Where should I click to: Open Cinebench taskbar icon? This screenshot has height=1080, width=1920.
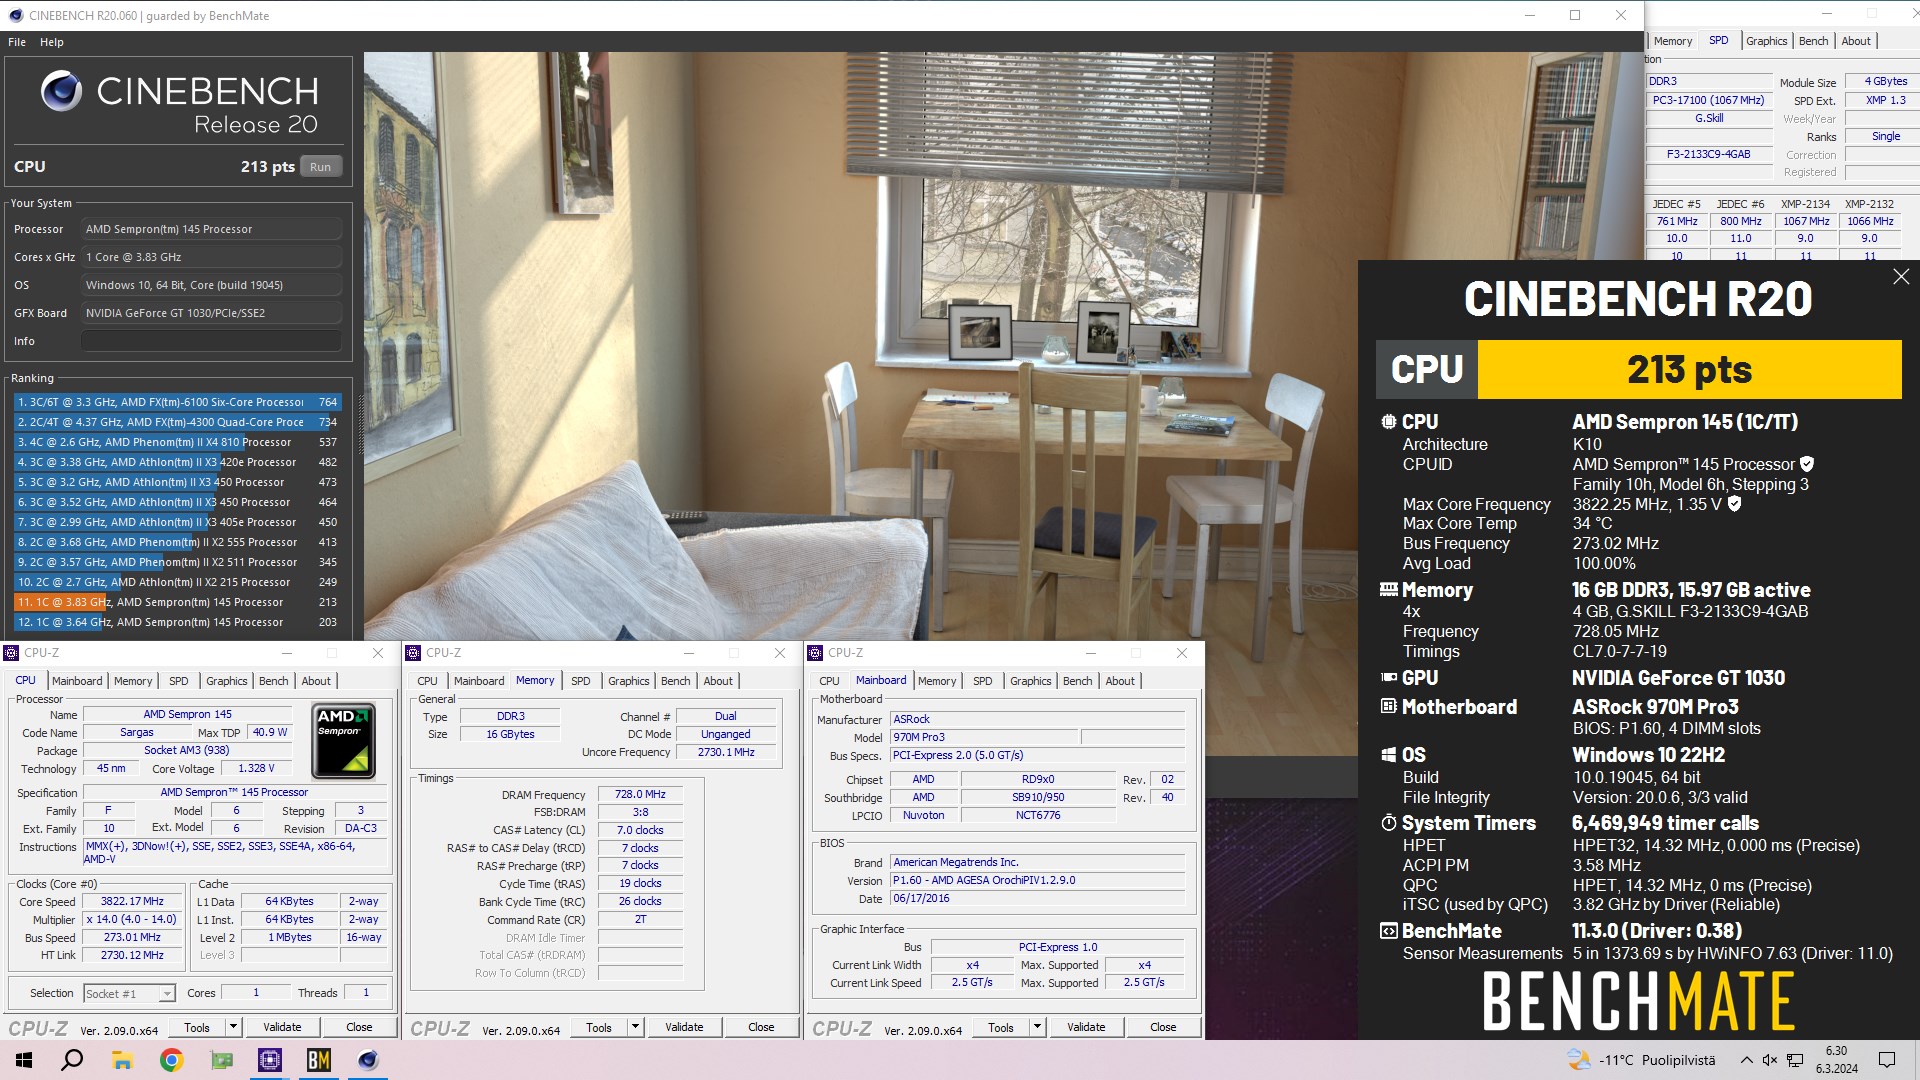tap(368, 1060)
